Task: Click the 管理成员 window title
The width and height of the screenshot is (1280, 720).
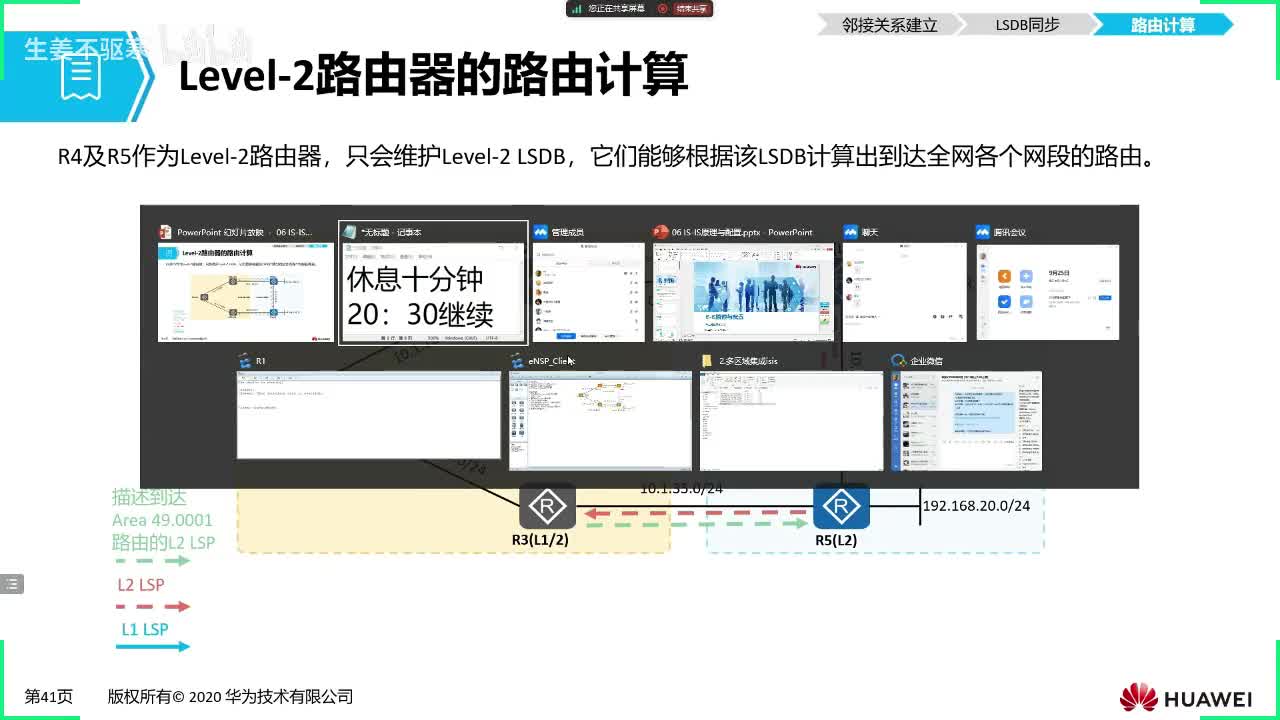Action: click(x=567, y=232)
